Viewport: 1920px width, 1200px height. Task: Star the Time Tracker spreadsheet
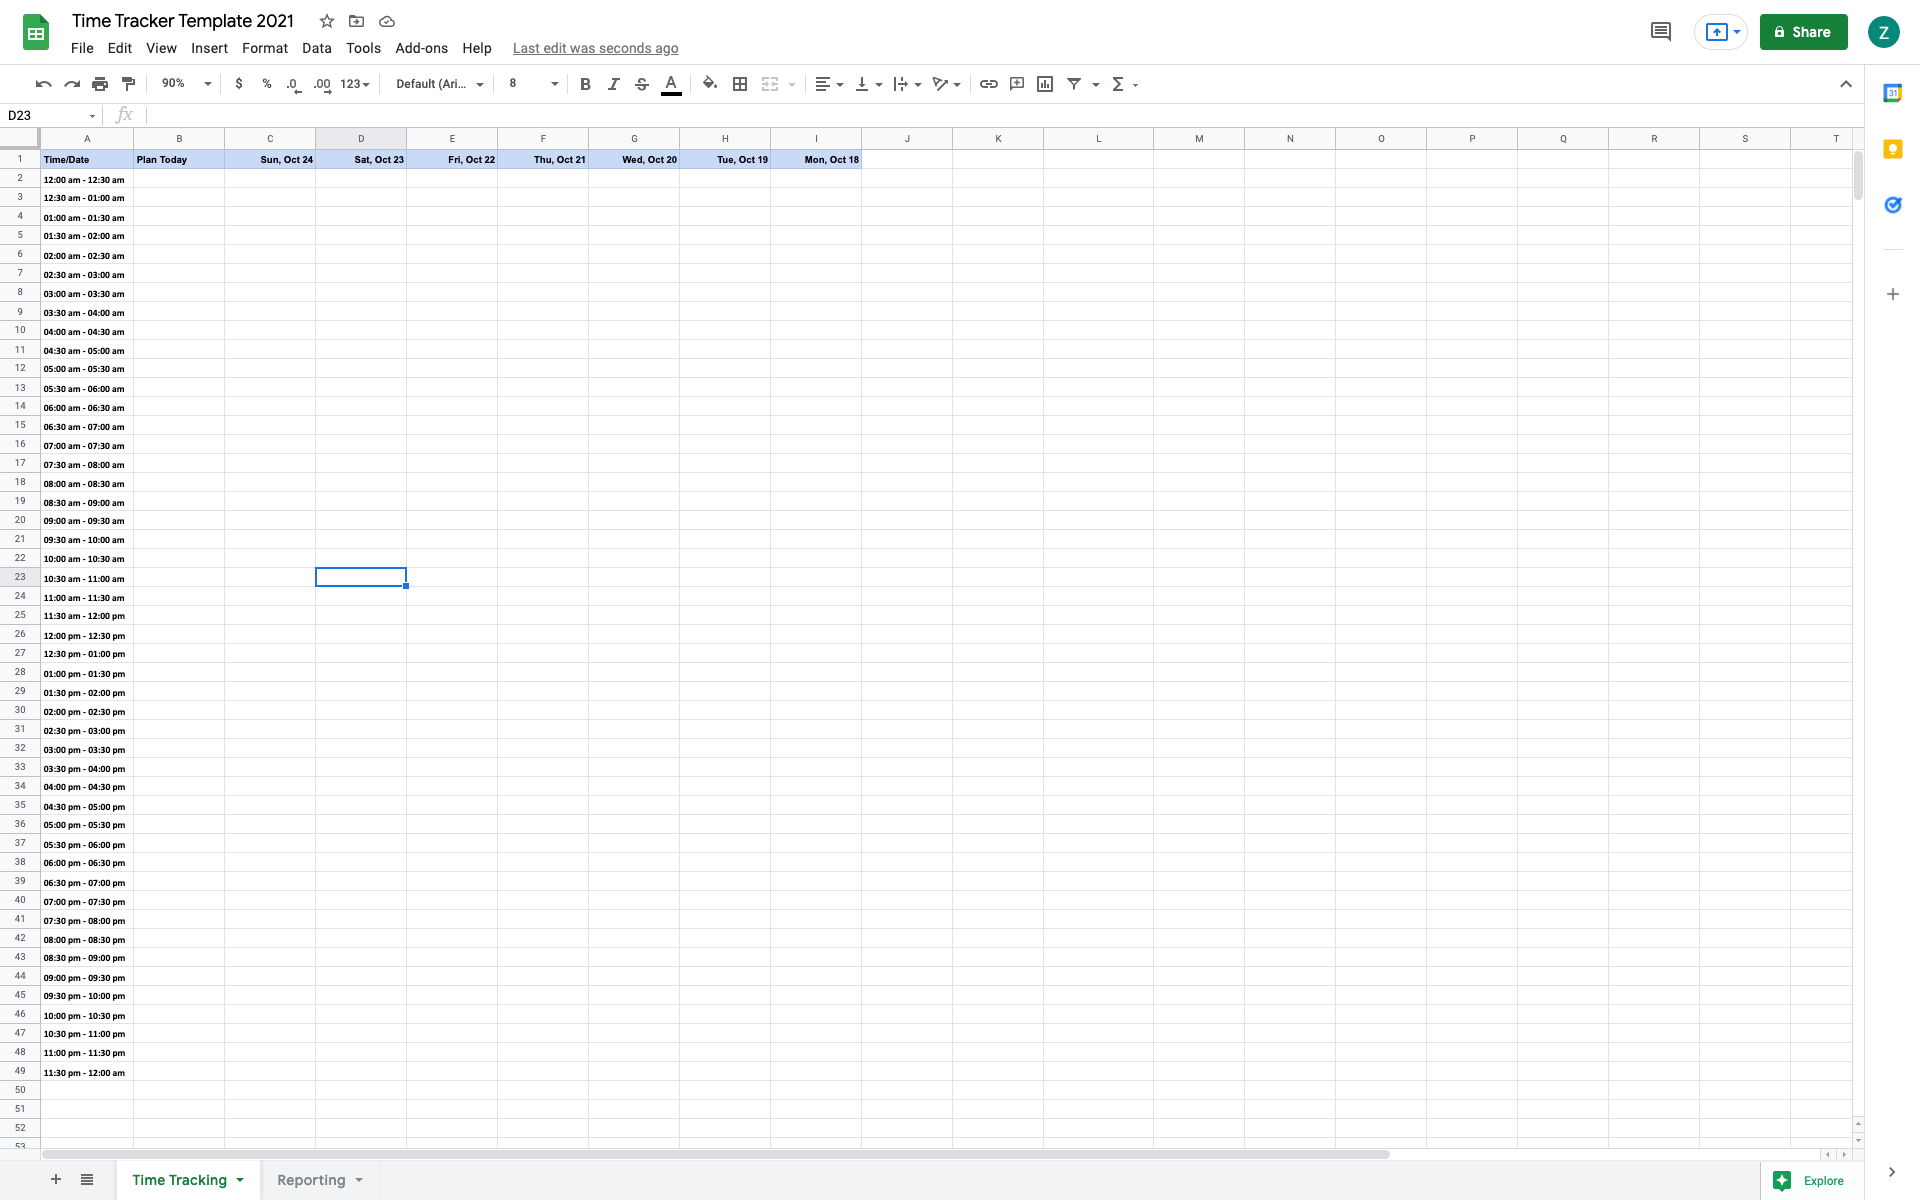click(326, 21)
